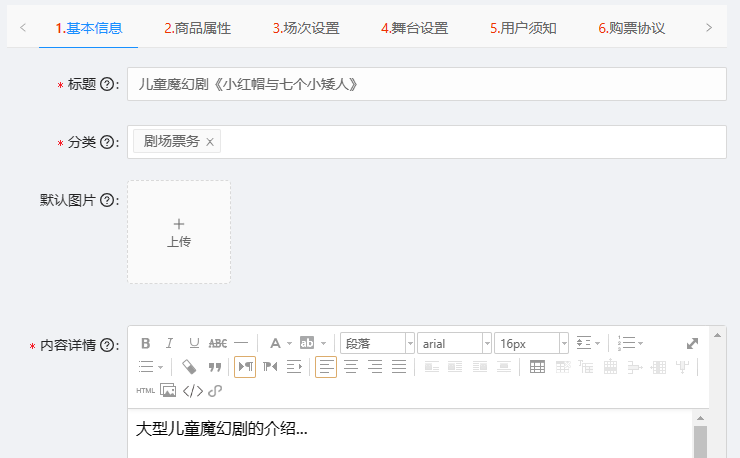Toggle strikethrough (ABC) formatting
Image resolution: width=740 pixels, height=458 pixels.
click(x=218, y=343)
